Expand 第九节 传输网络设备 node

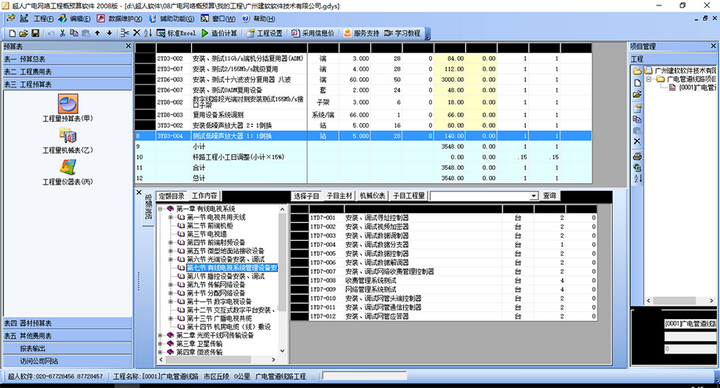pyautogui.click(x=170, y=285)
